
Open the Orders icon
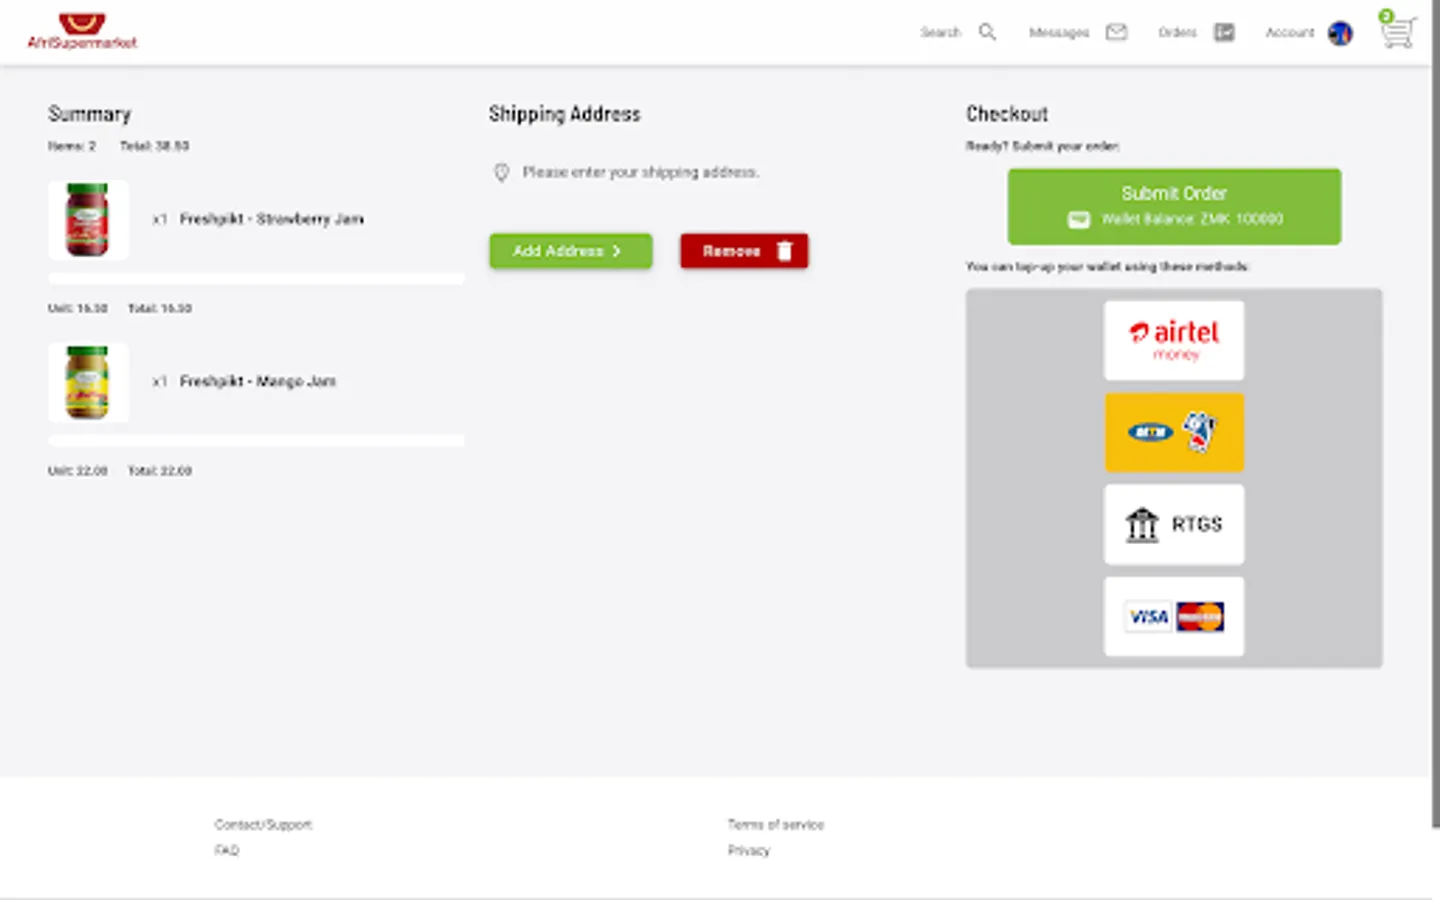[1224, 32]
